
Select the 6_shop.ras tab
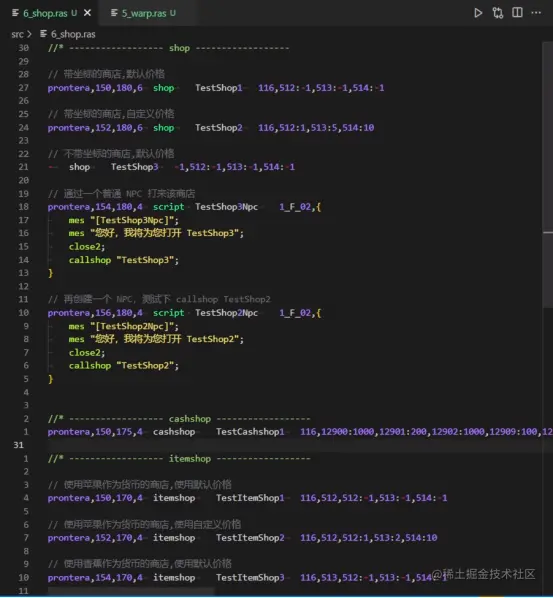pos(49,13)
